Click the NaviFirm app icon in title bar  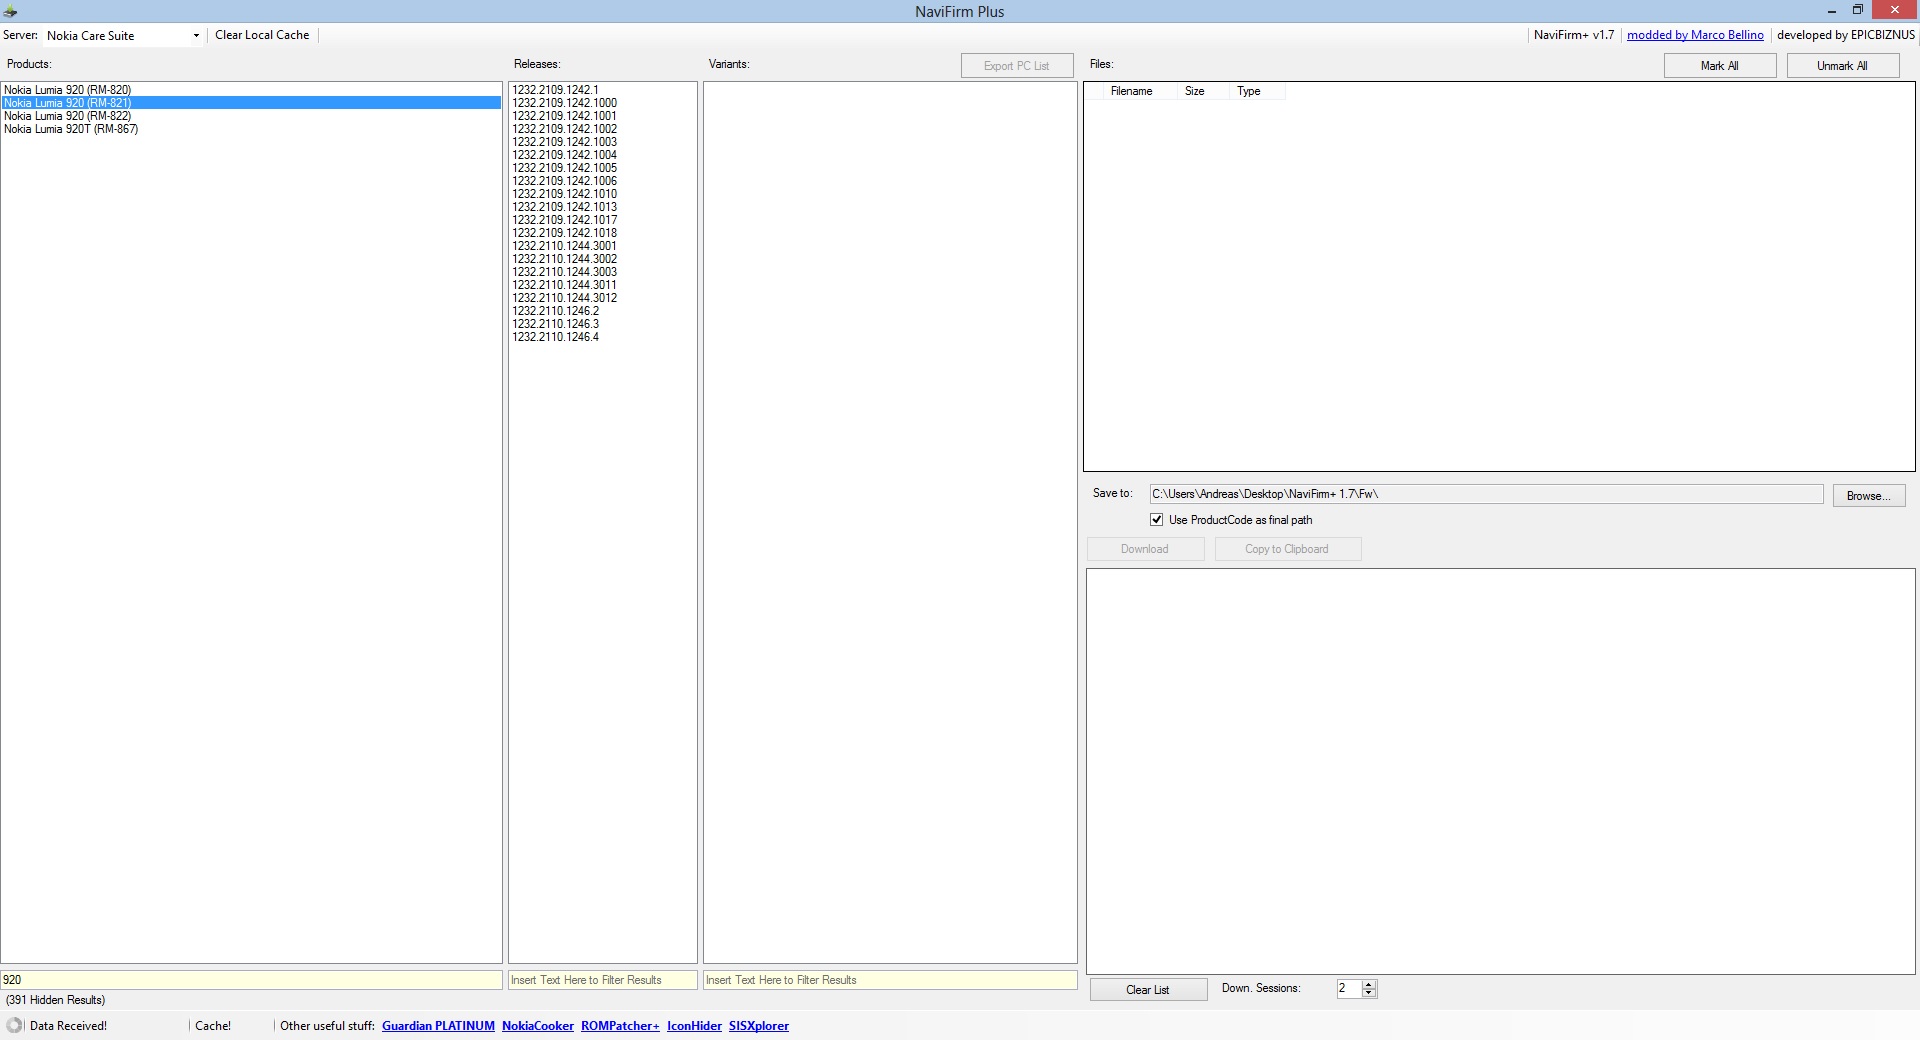(10, 11)
